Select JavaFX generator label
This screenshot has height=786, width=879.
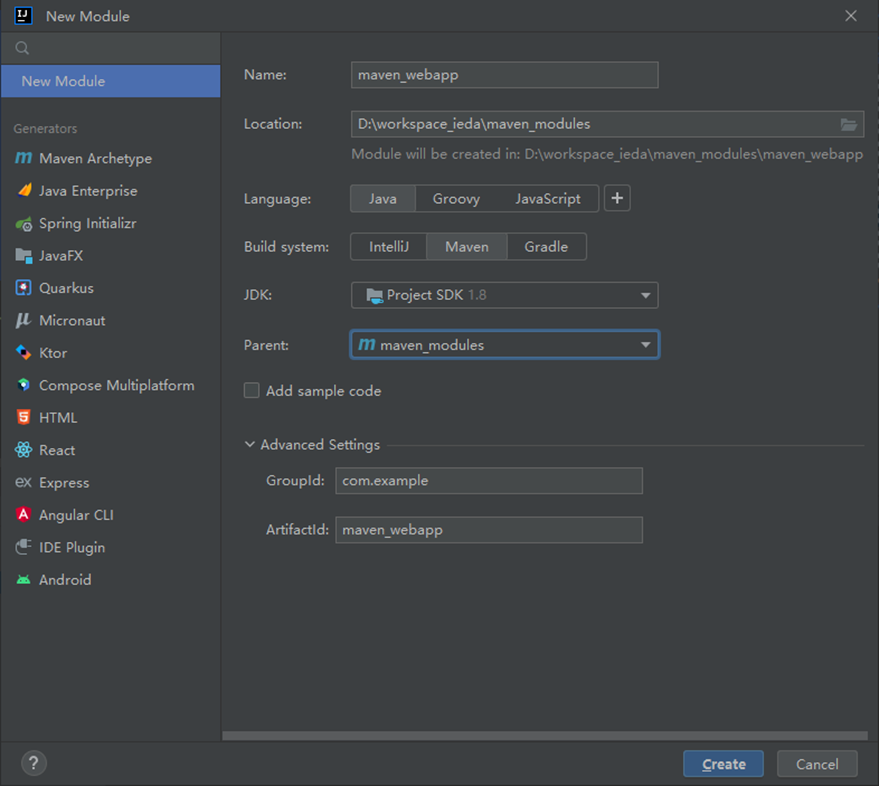coord(61,256)
